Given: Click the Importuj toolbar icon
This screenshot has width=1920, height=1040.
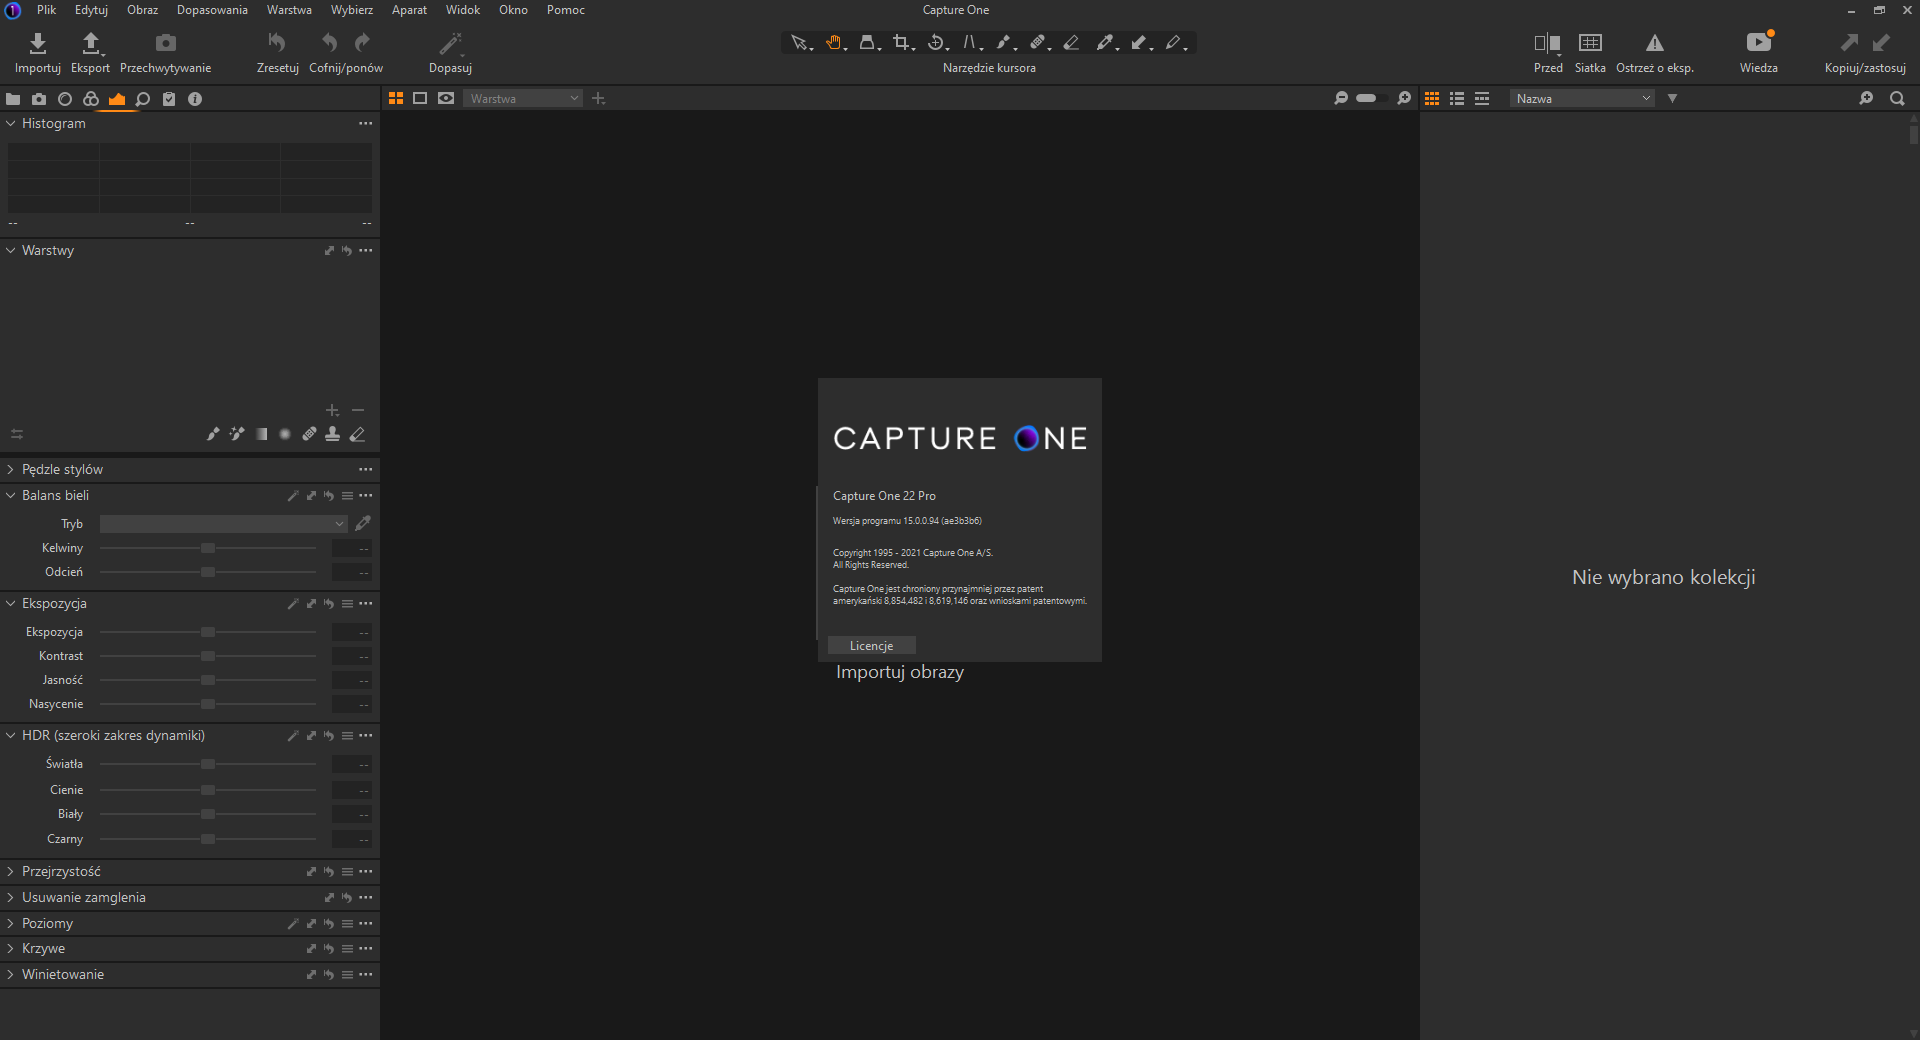Looking at the screenshot, I should tap(38, 43).
